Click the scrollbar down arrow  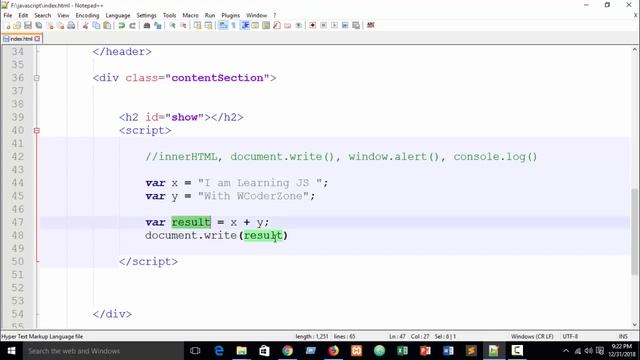point(635,325)
